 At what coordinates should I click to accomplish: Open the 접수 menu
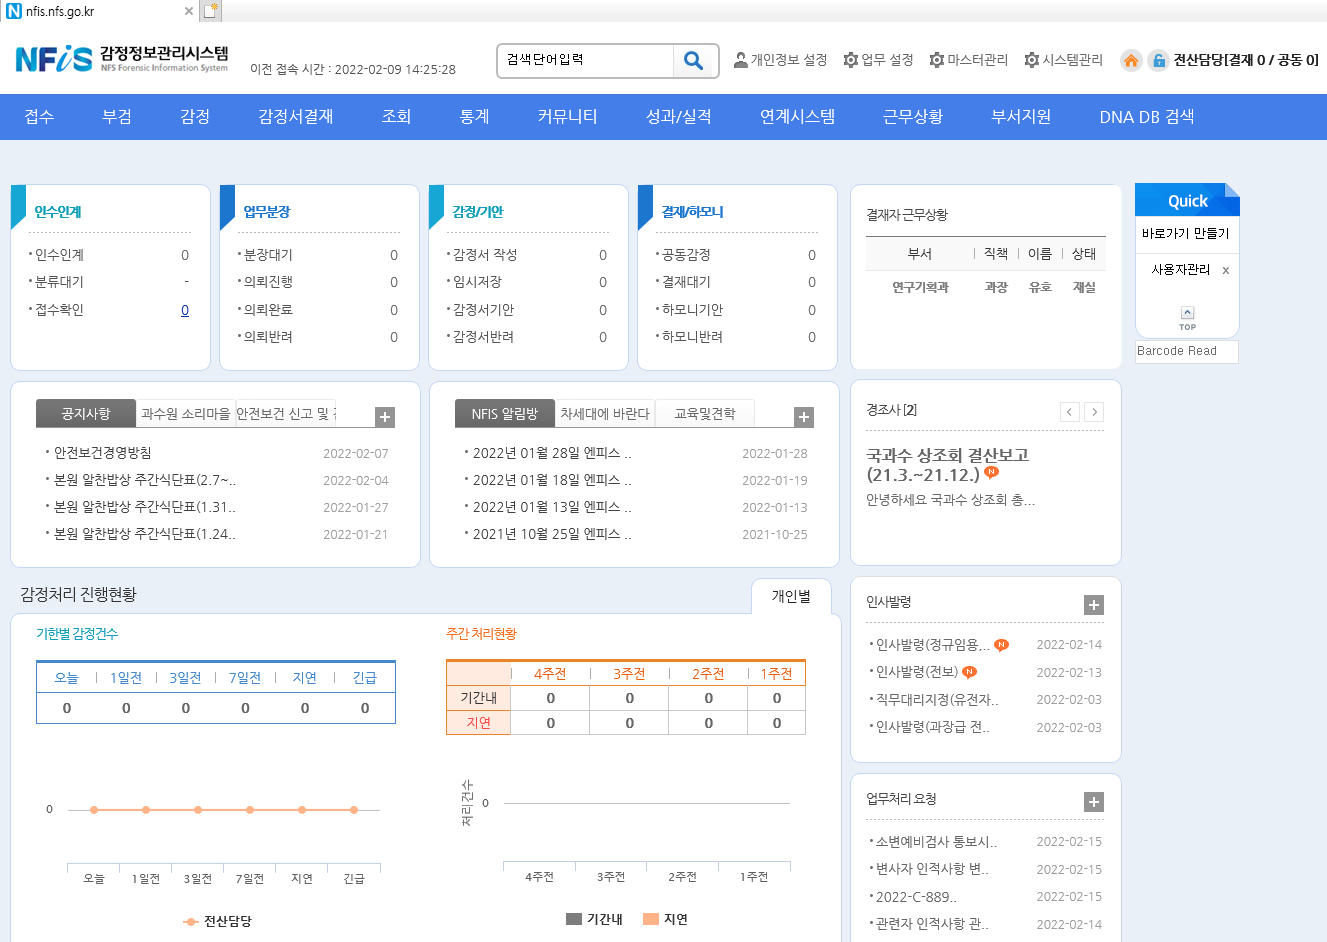pyautogui.click(x=39, y=117)
